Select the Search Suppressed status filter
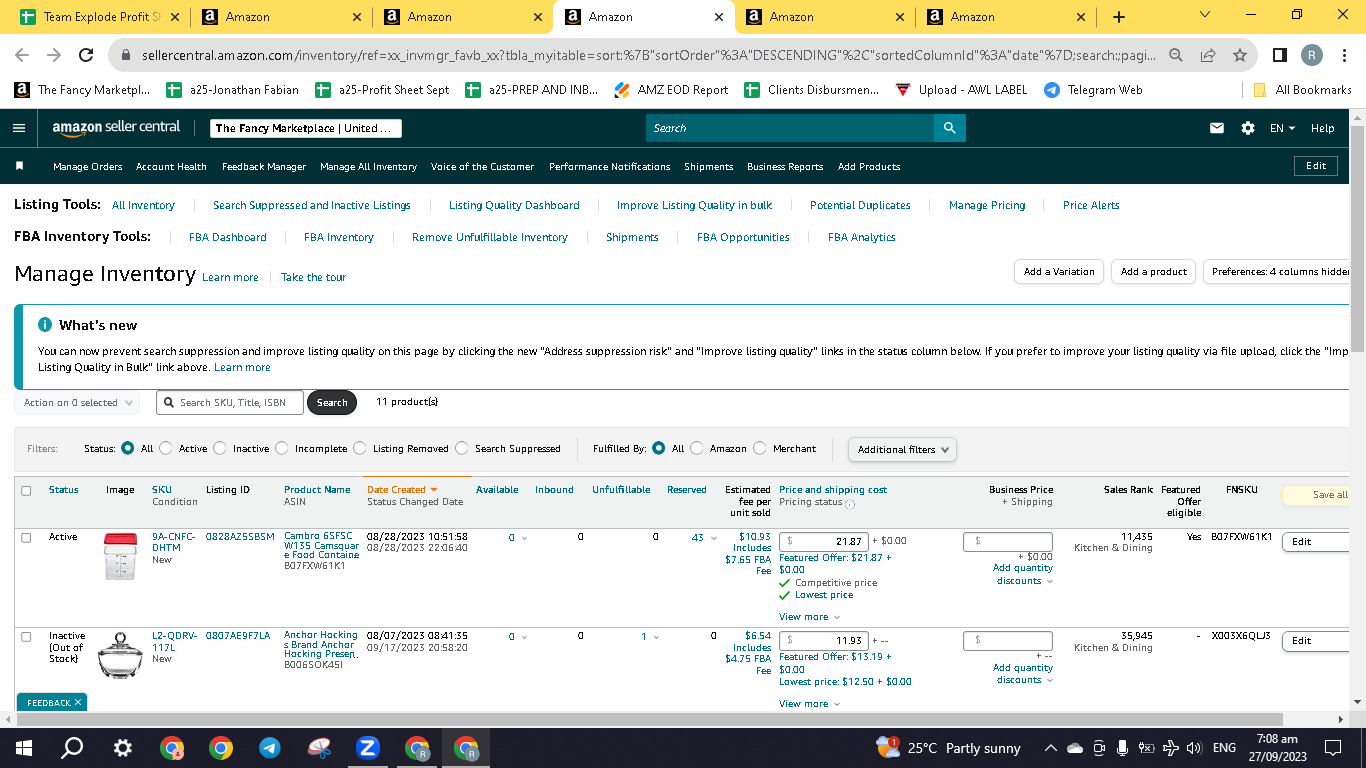Image resolution: width=1366 pixels, height=768 pixels. coord(462,449)
